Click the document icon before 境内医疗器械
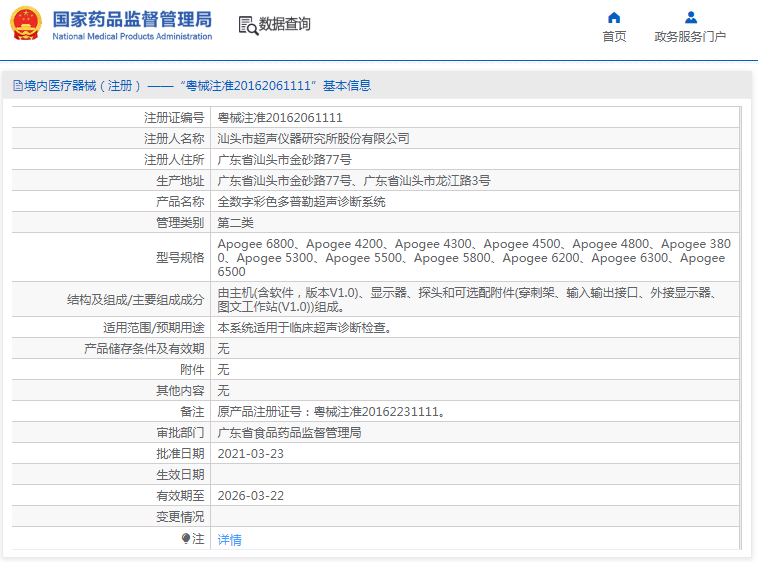The height and width of the screenshot is (562, 758). coord(18,86)
